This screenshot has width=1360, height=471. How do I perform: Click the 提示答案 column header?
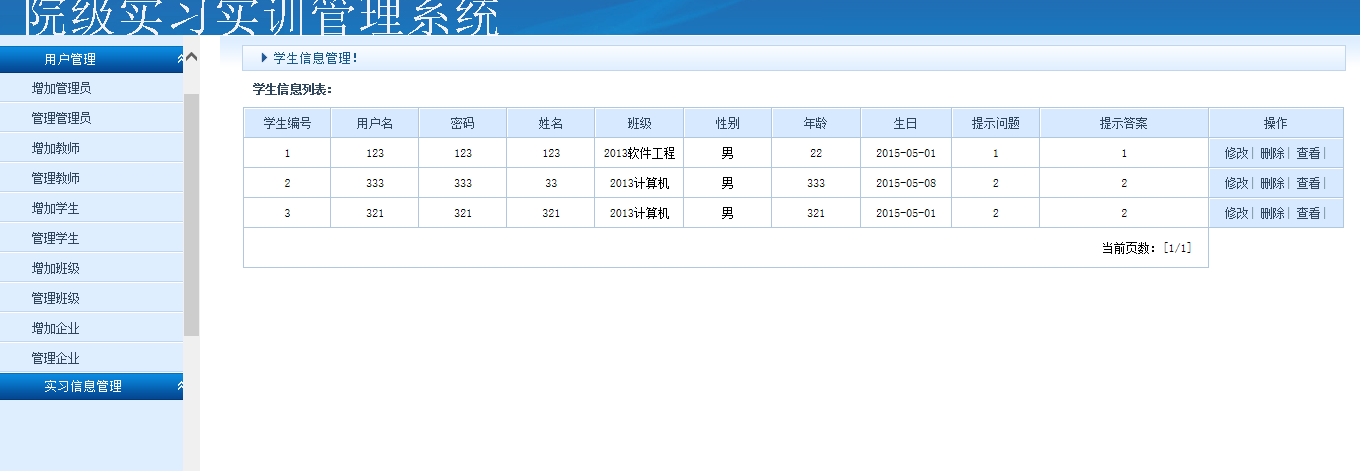(x=1124, y=123)
